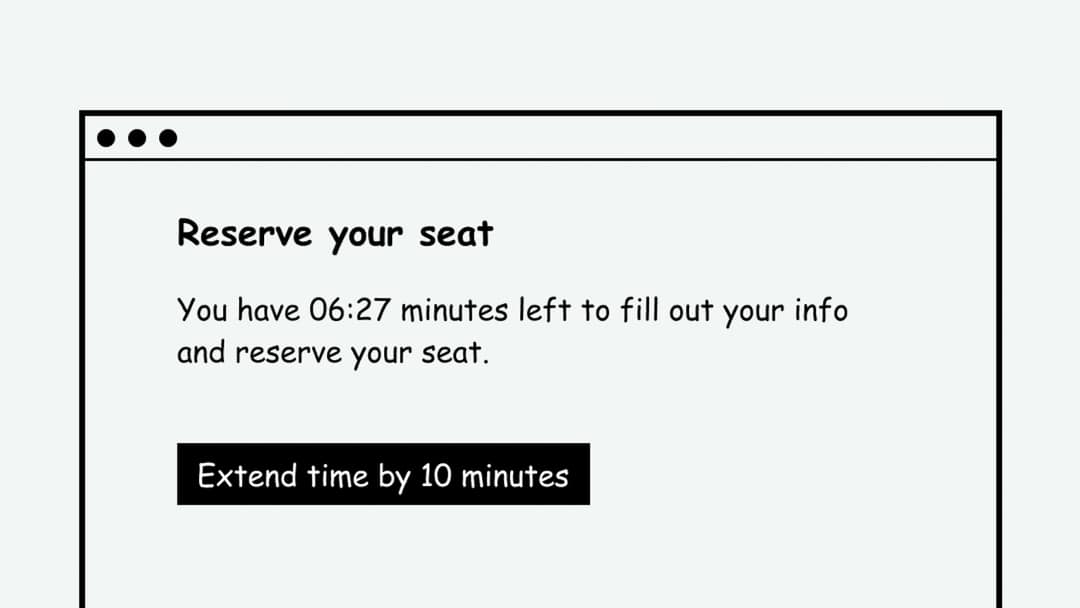Click the word "left" in the countdown sentence
Image resolution: width=1080 pixels, height=608 pixels.
pos(548,310)
